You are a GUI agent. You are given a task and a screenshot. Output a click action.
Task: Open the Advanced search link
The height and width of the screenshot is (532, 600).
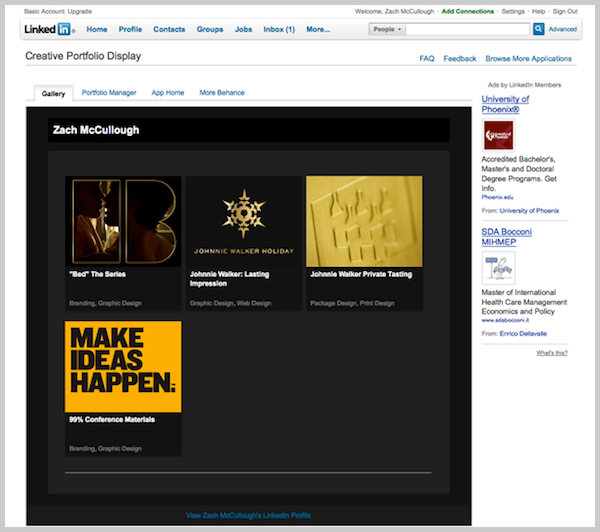point(562,29)
